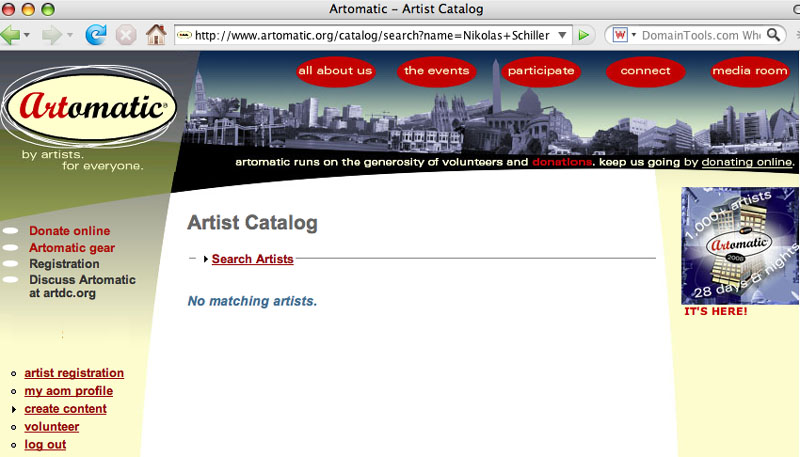Image resolution: width=800 pixels, height=457 pixels.
Task: Click the 'Artist Catalog' heading
Action: pyautogui.click(x=253, y=222)
